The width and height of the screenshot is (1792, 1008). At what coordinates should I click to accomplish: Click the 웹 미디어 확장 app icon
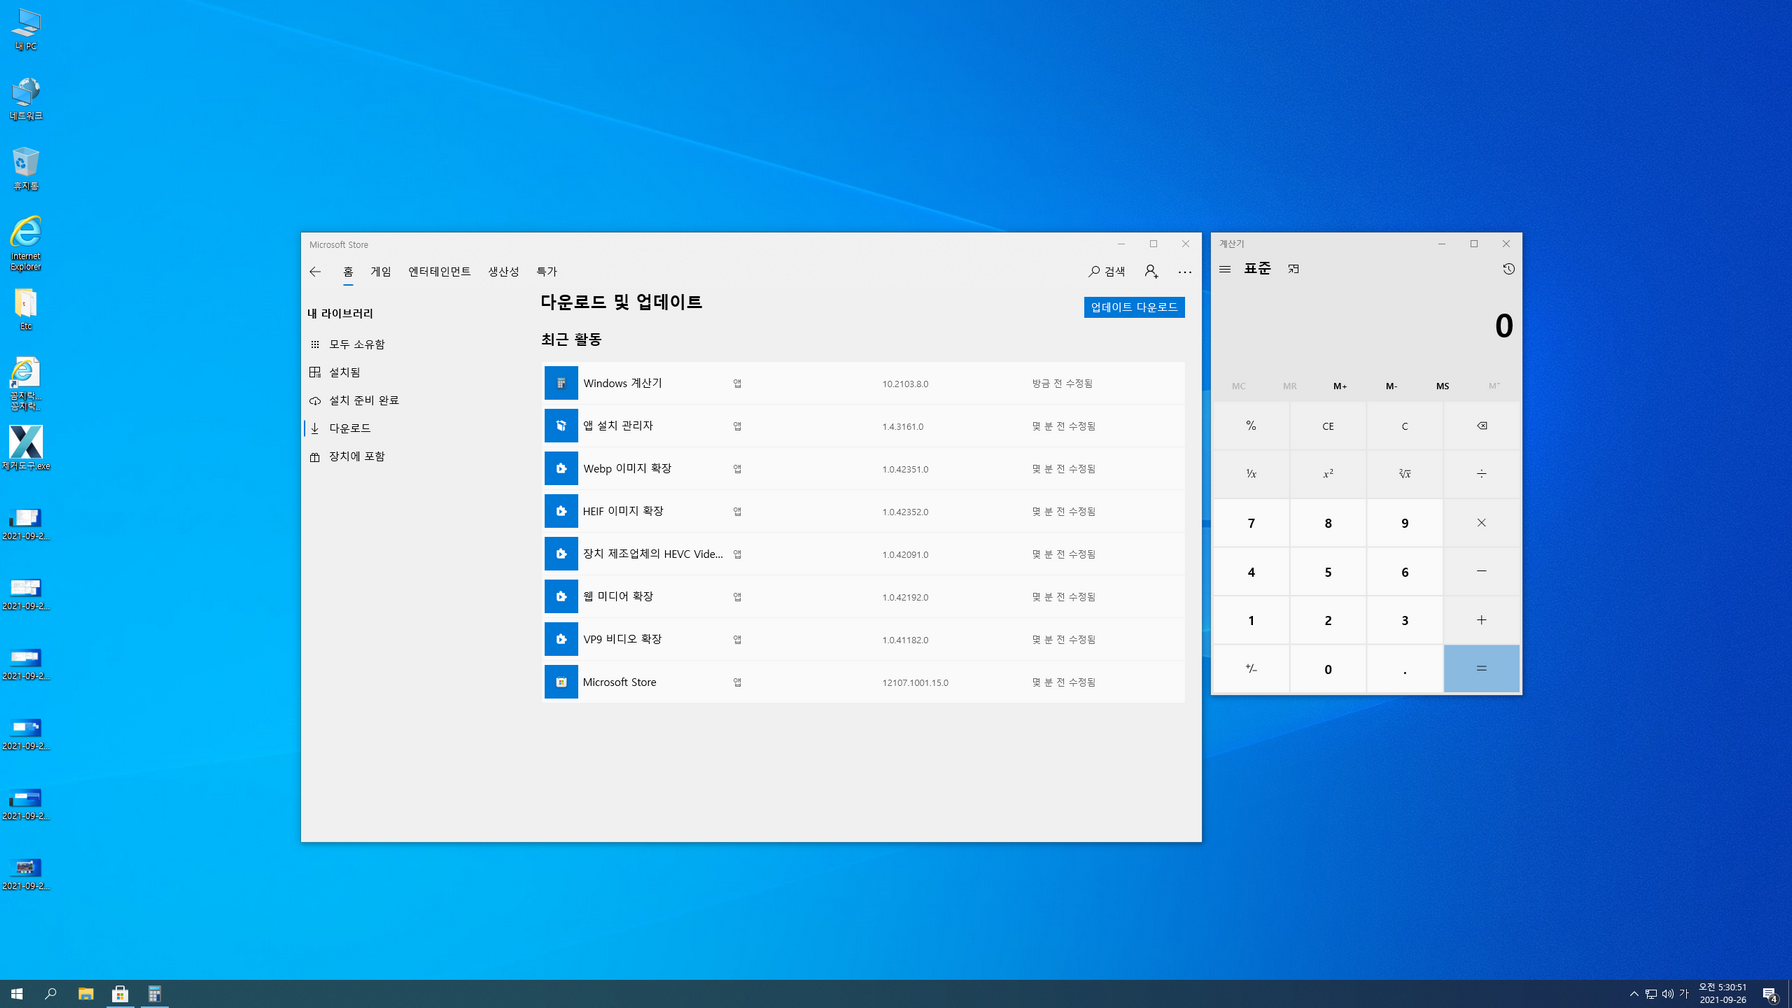(561, 596)
